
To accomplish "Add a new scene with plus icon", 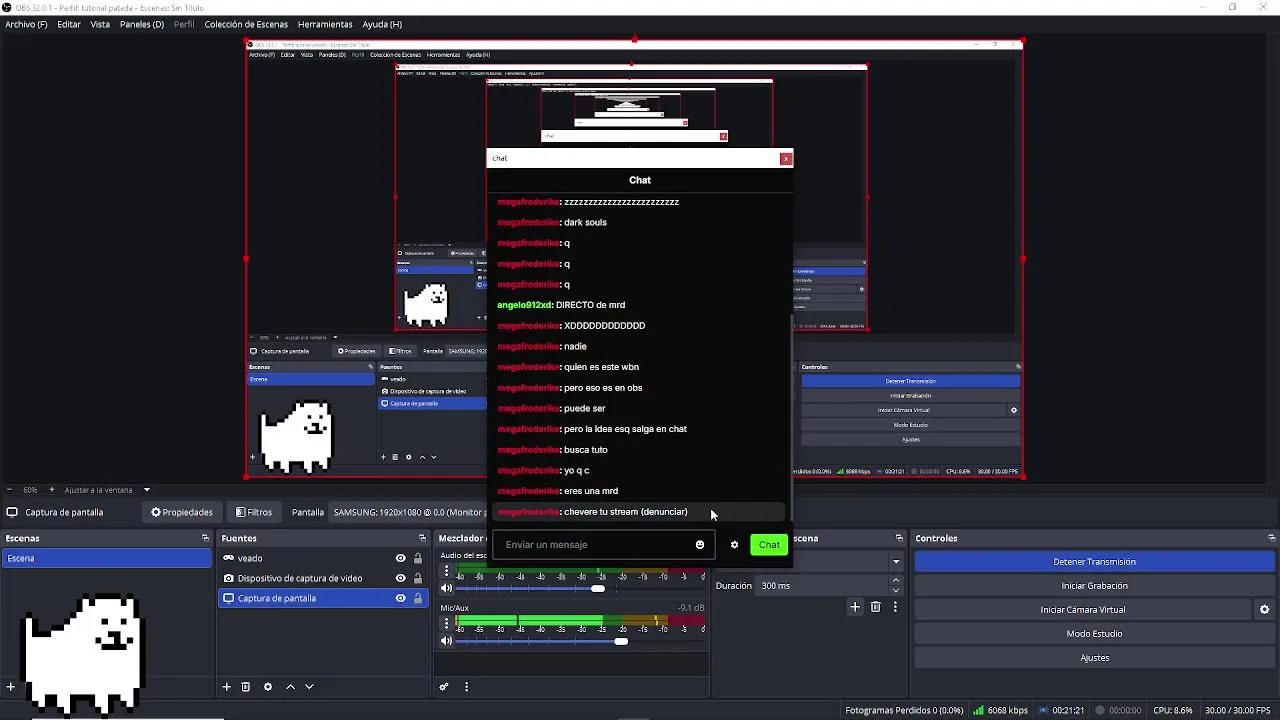I will click(10, 687).
